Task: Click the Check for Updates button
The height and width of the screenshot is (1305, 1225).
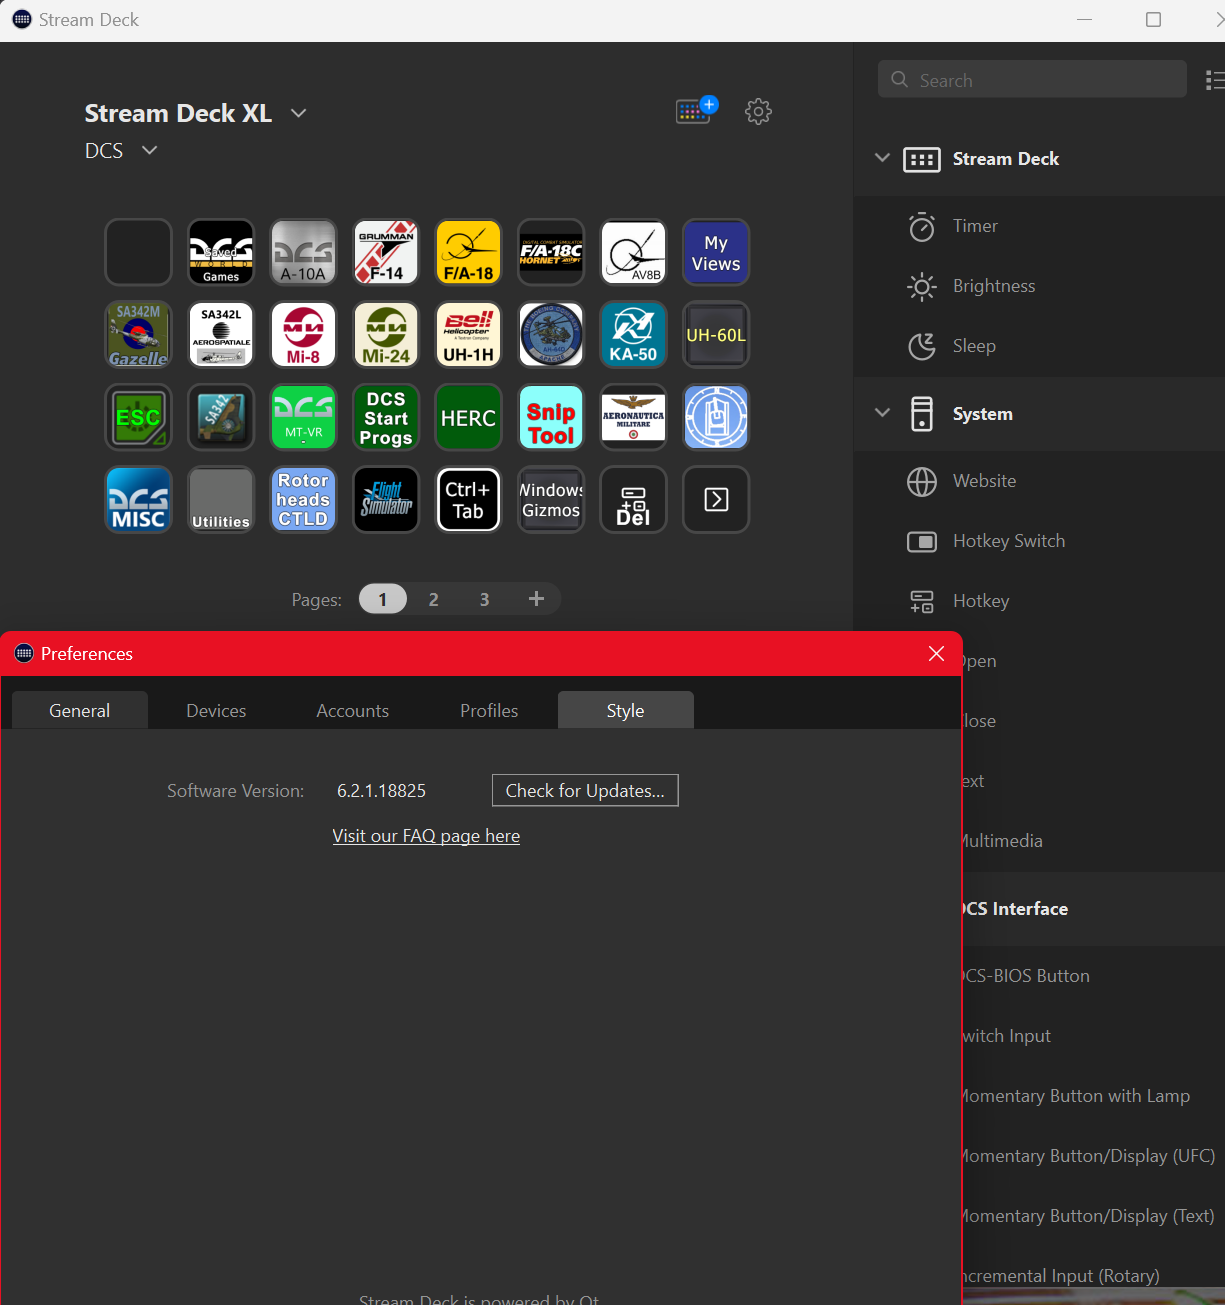Action: 585,790
